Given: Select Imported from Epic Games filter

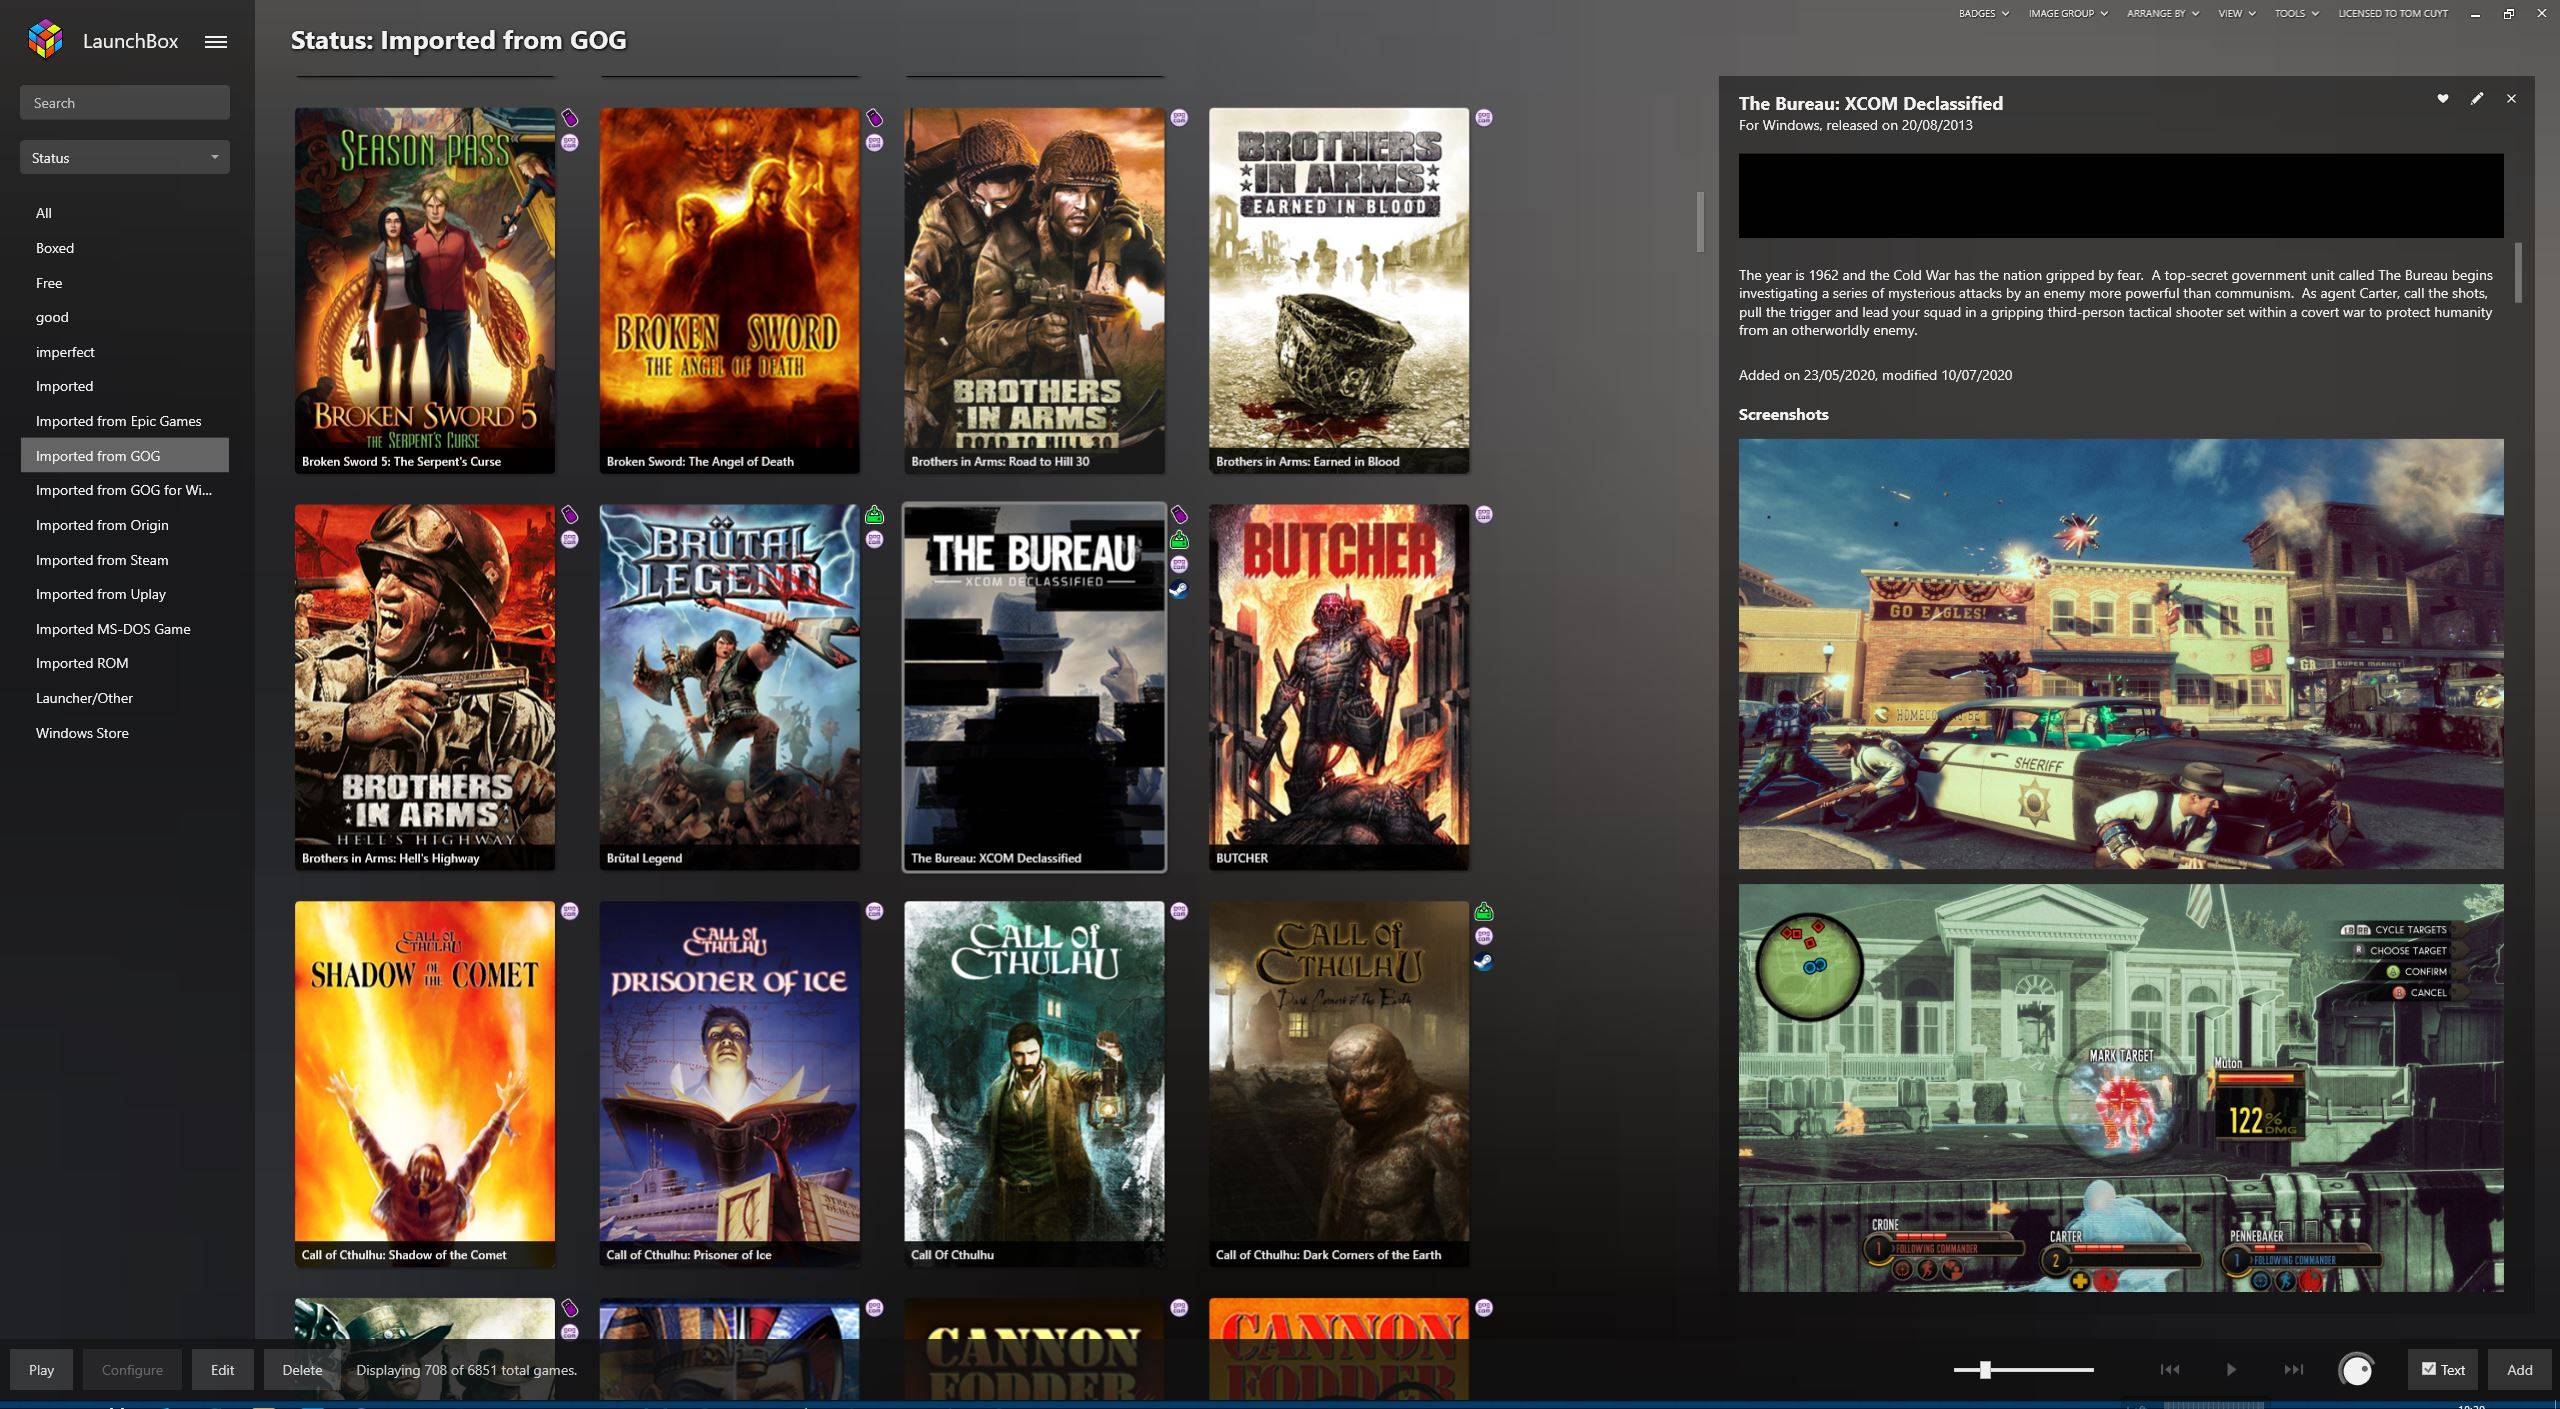Looking at the screenshot, I should point(124,421).
